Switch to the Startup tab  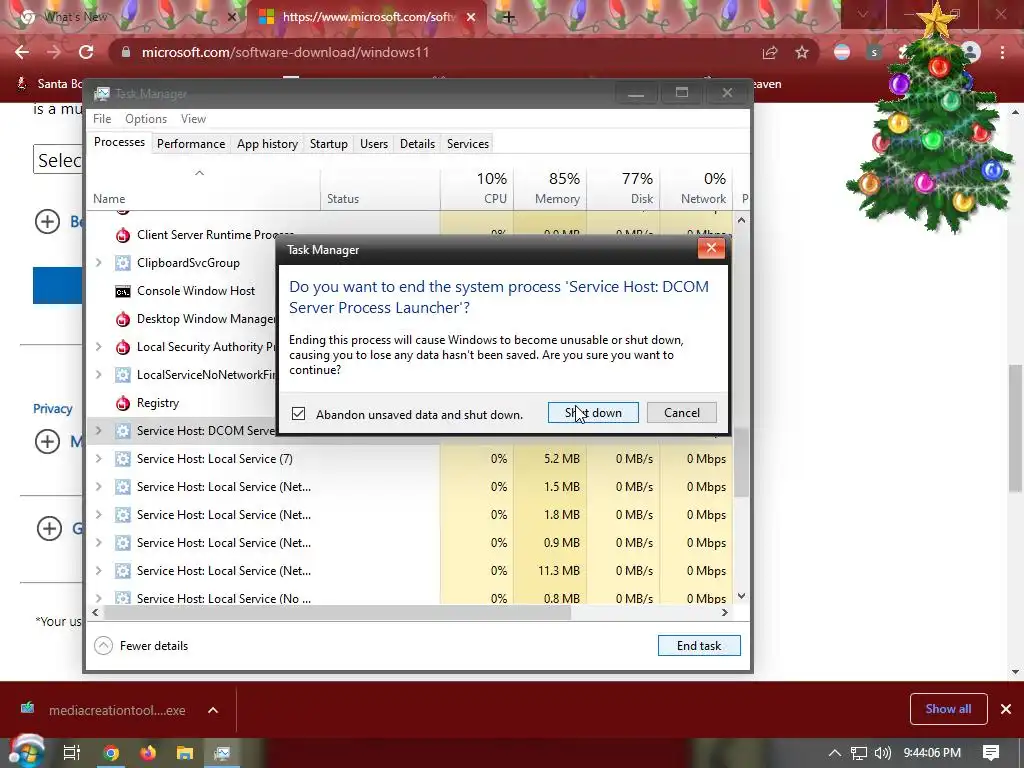tap(328, 144)
